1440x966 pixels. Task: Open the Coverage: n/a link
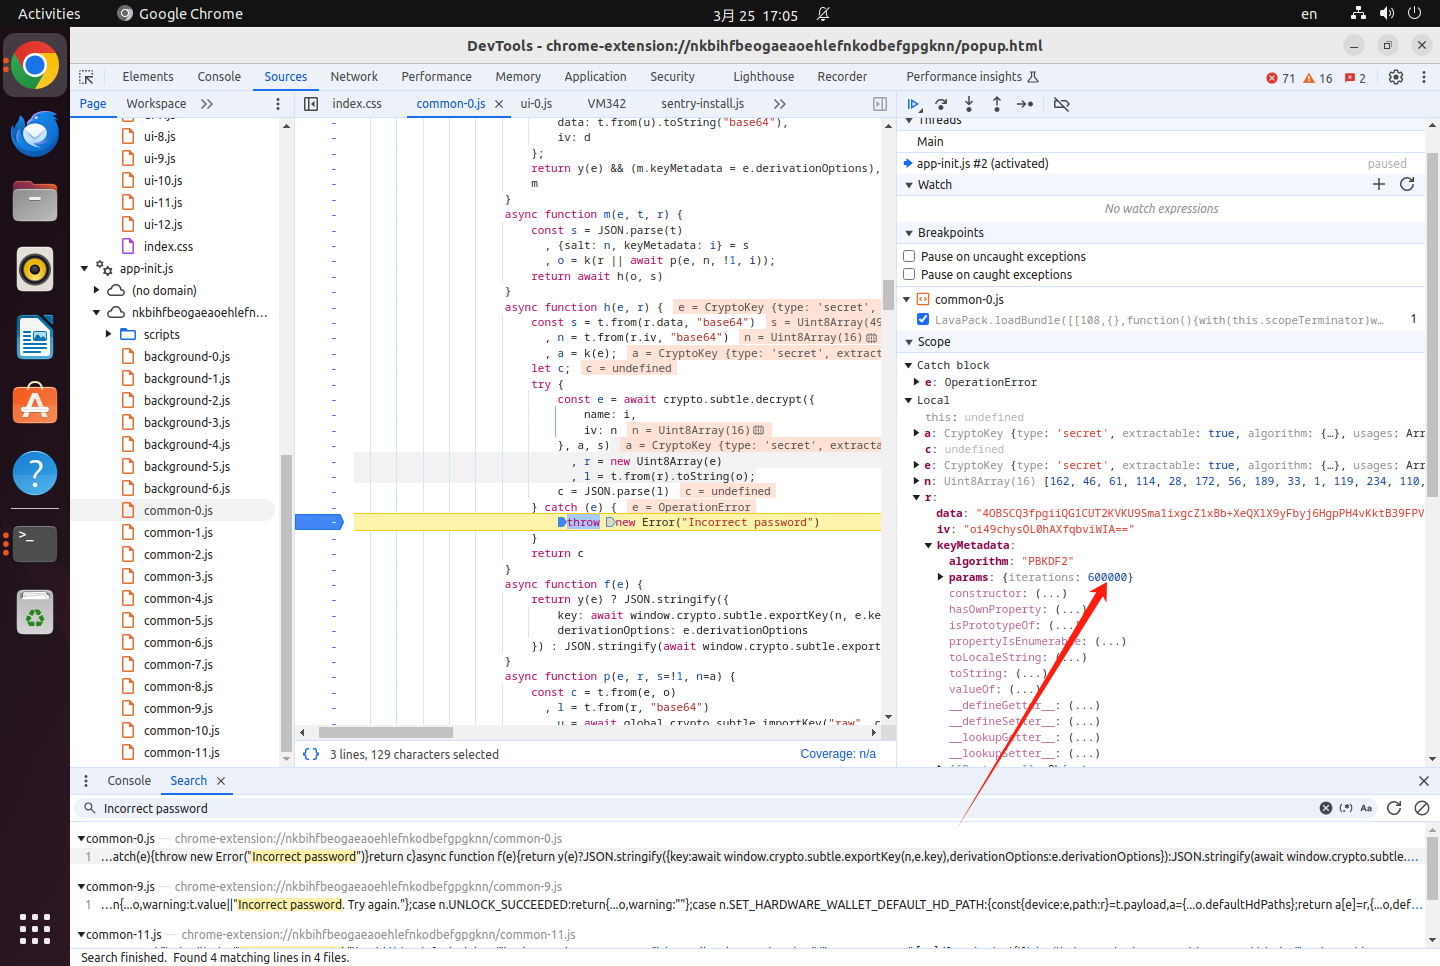pos(838,754)
